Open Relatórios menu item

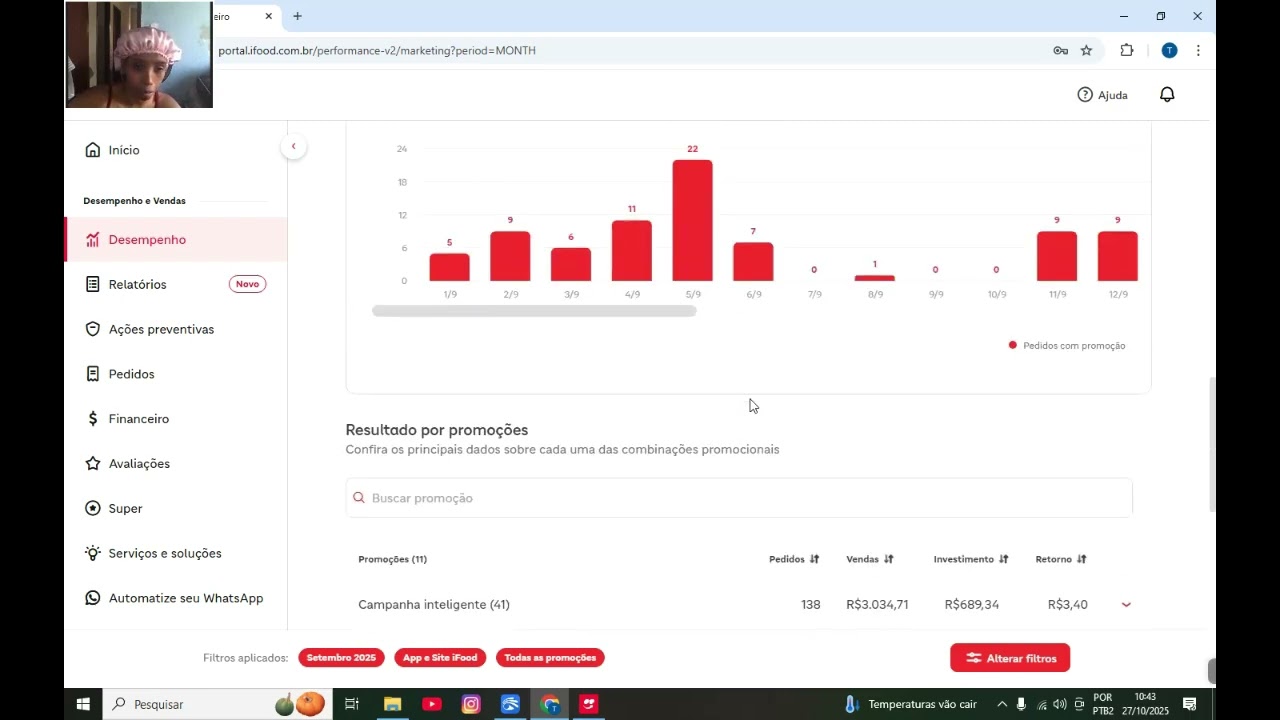[137, 285]
